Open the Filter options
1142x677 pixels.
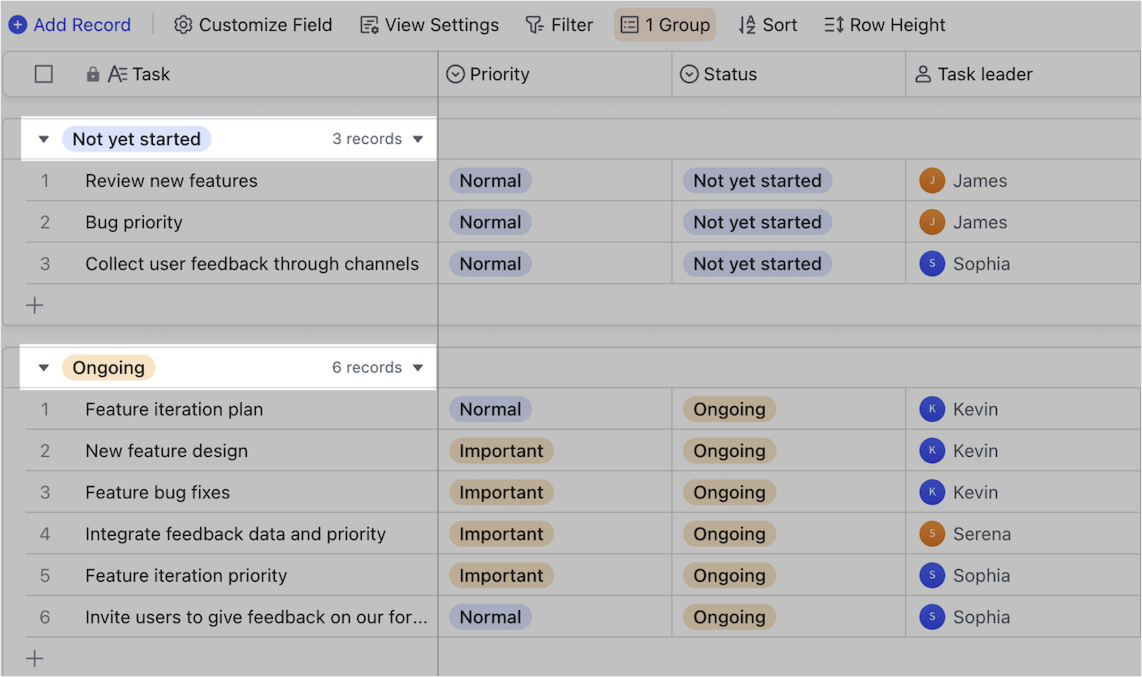[559, 25]
